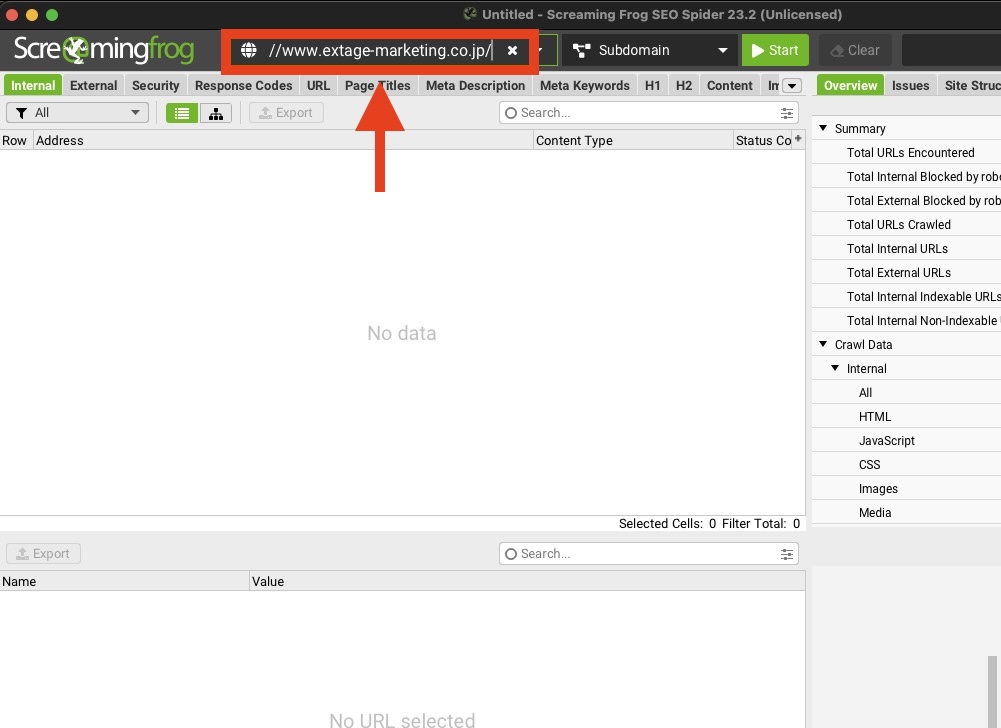This screenshot has height=728, width=1001.
Task: Click the Screaming Frog logo
Action: pos(104,49)
